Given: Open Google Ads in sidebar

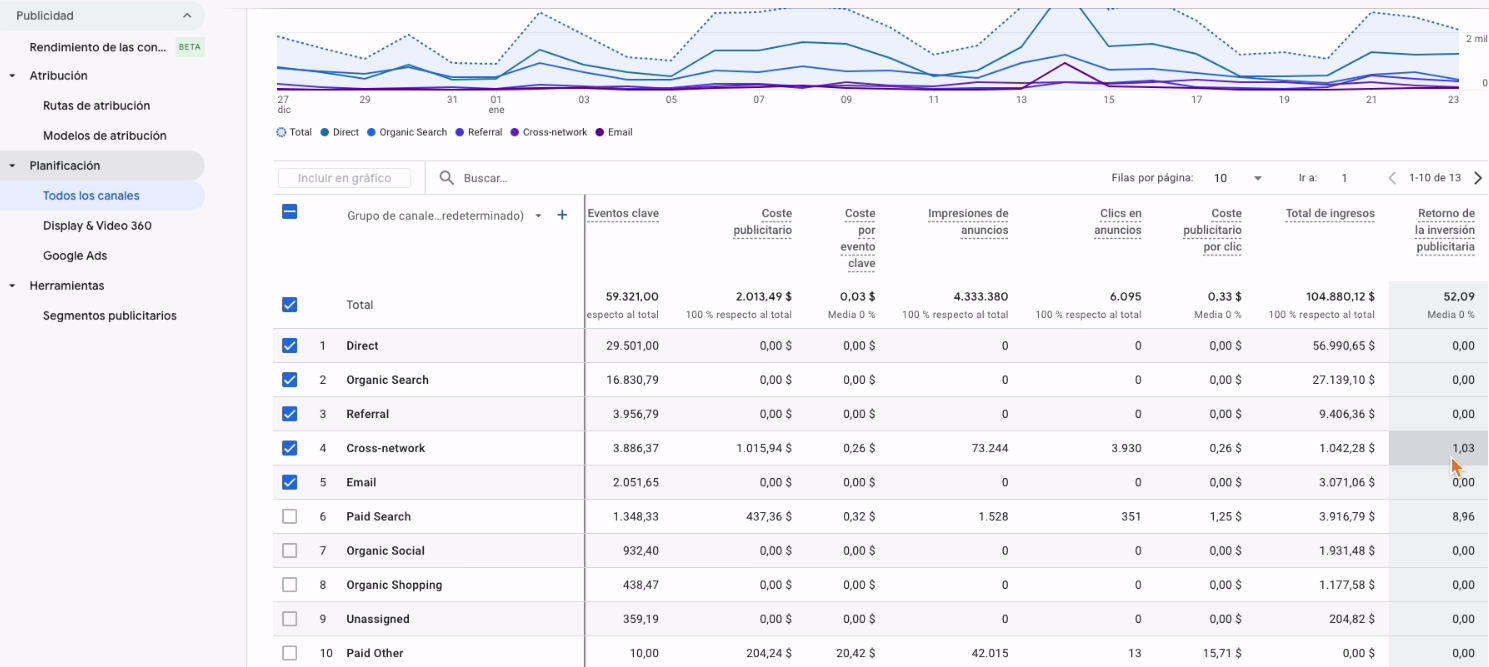Looking at the screenshot, I should click(x=75, y=256).
